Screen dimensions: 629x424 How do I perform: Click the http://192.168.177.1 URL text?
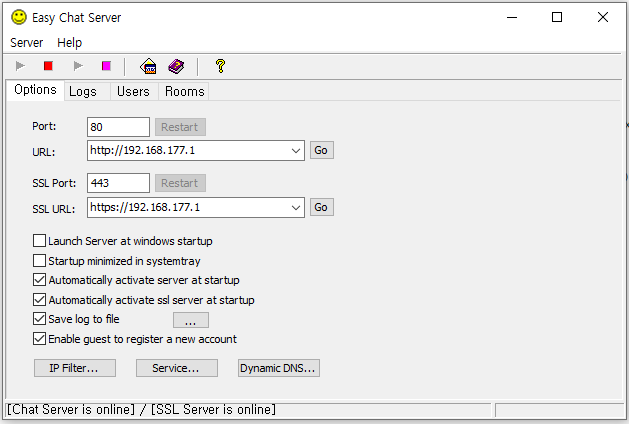tap(142, 150)
